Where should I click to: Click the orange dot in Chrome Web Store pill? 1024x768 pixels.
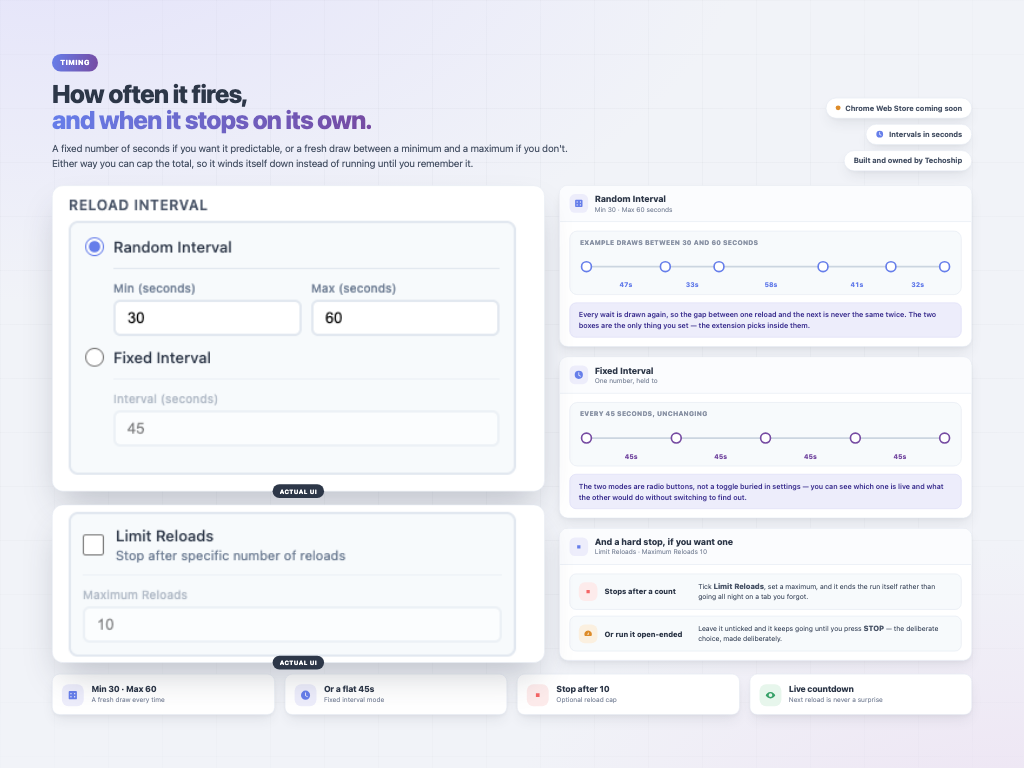pyautogui.click(x=838, y=108)
